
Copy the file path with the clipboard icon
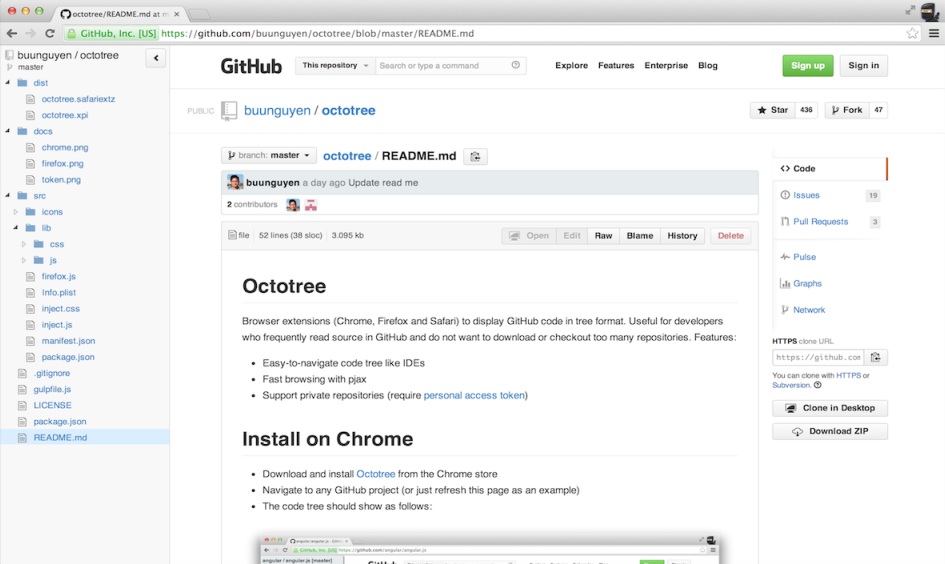[476, 156]
